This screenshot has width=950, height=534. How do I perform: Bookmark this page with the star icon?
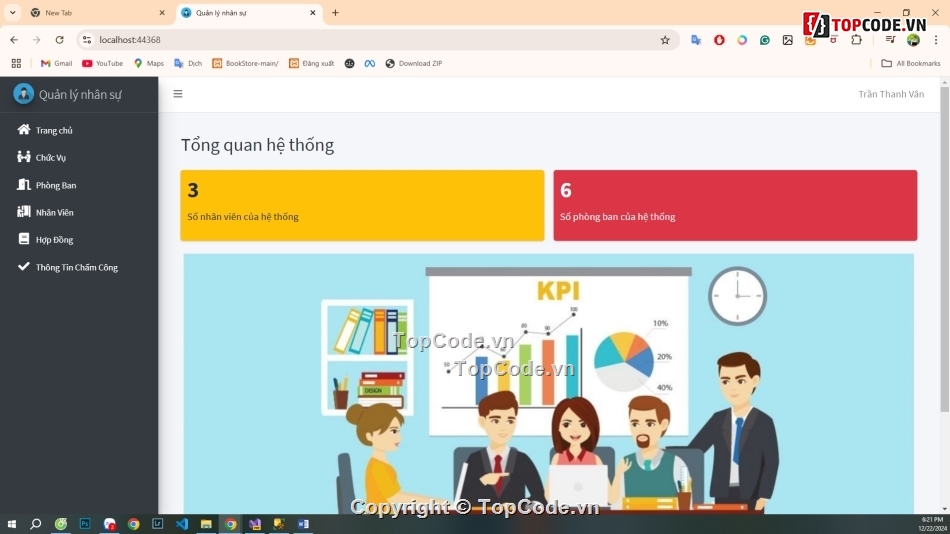tap(665, 40)
